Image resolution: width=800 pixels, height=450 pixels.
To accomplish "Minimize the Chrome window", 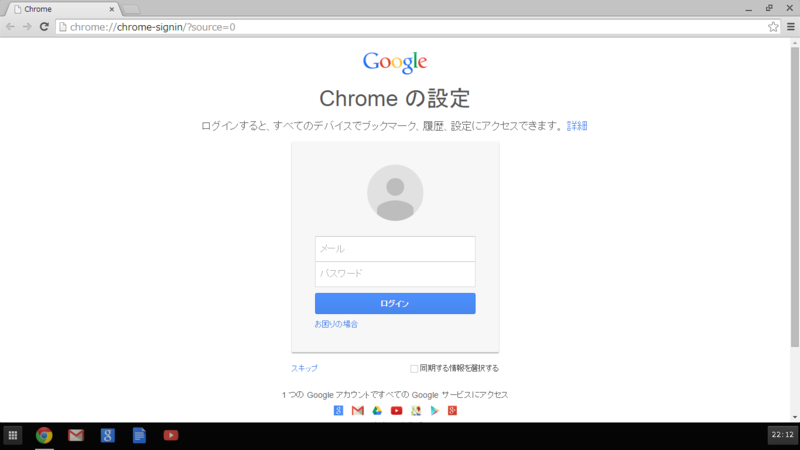I will point(748,9).
